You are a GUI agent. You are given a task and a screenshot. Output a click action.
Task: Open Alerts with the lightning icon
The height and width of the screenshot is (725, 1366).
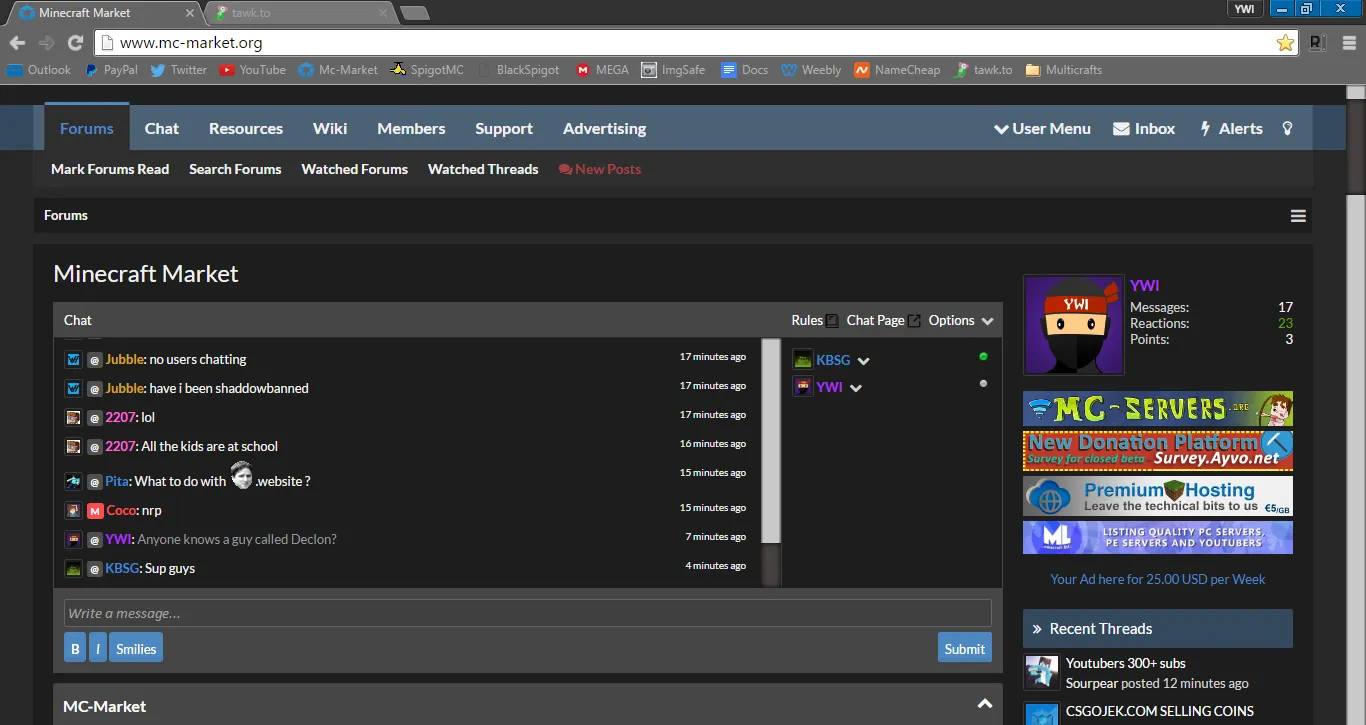point(1231,128)
